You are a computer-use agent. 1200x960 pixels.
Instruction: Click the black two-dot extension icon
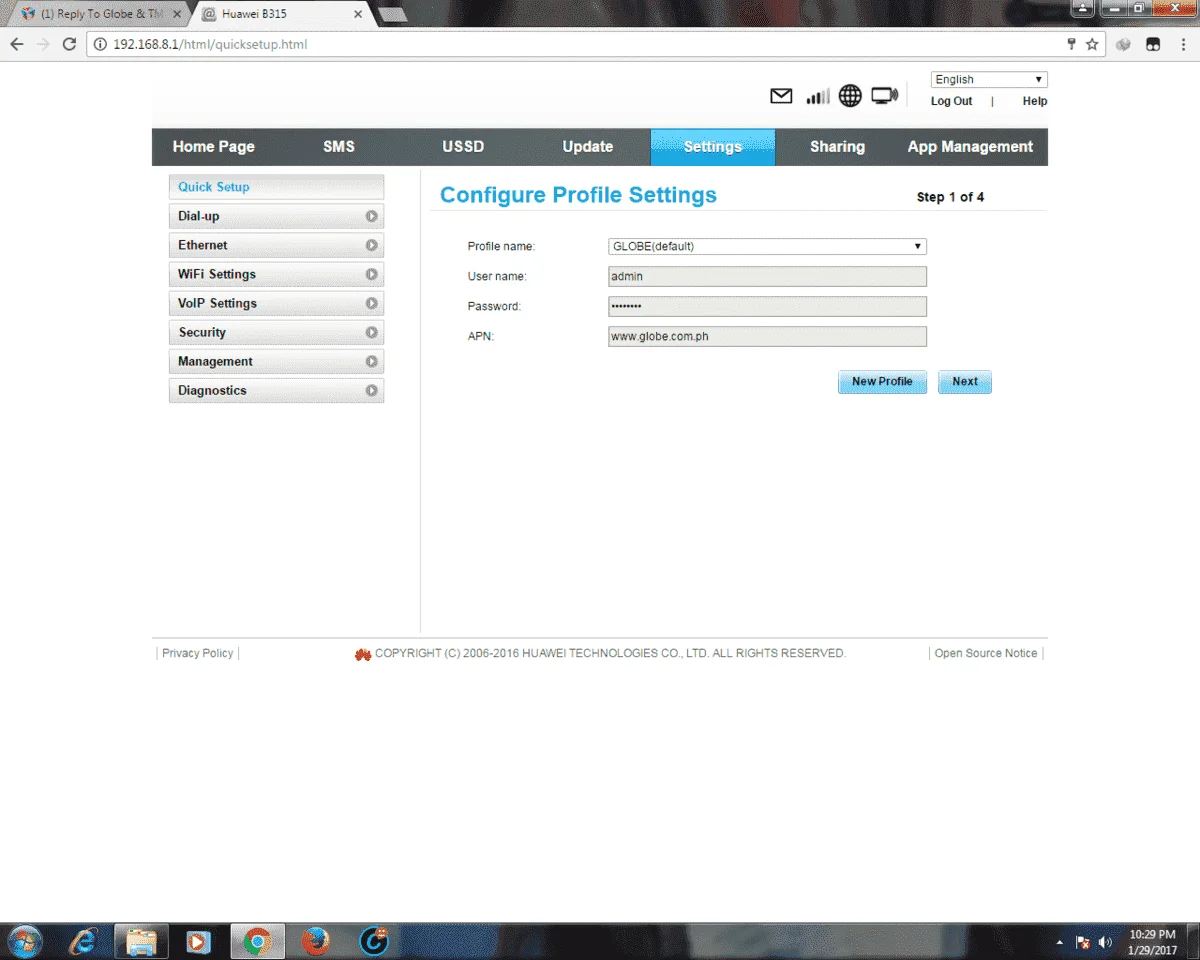[x=1152, y=44]
